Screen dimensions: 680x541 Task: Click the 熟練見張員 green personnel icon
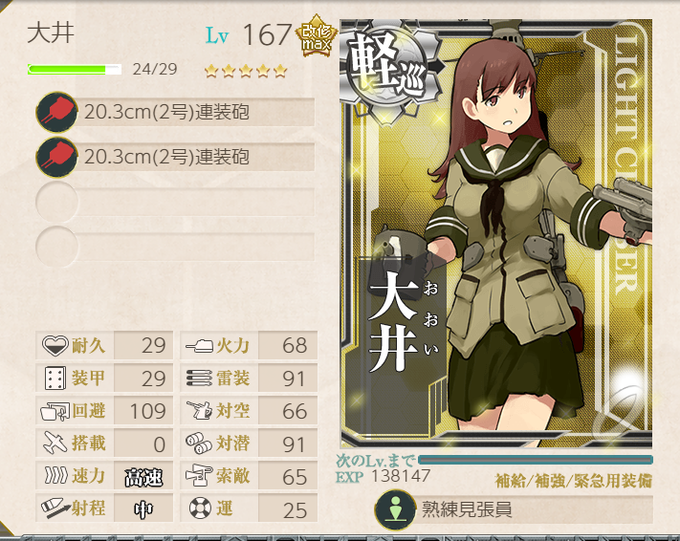pos(395,509)
